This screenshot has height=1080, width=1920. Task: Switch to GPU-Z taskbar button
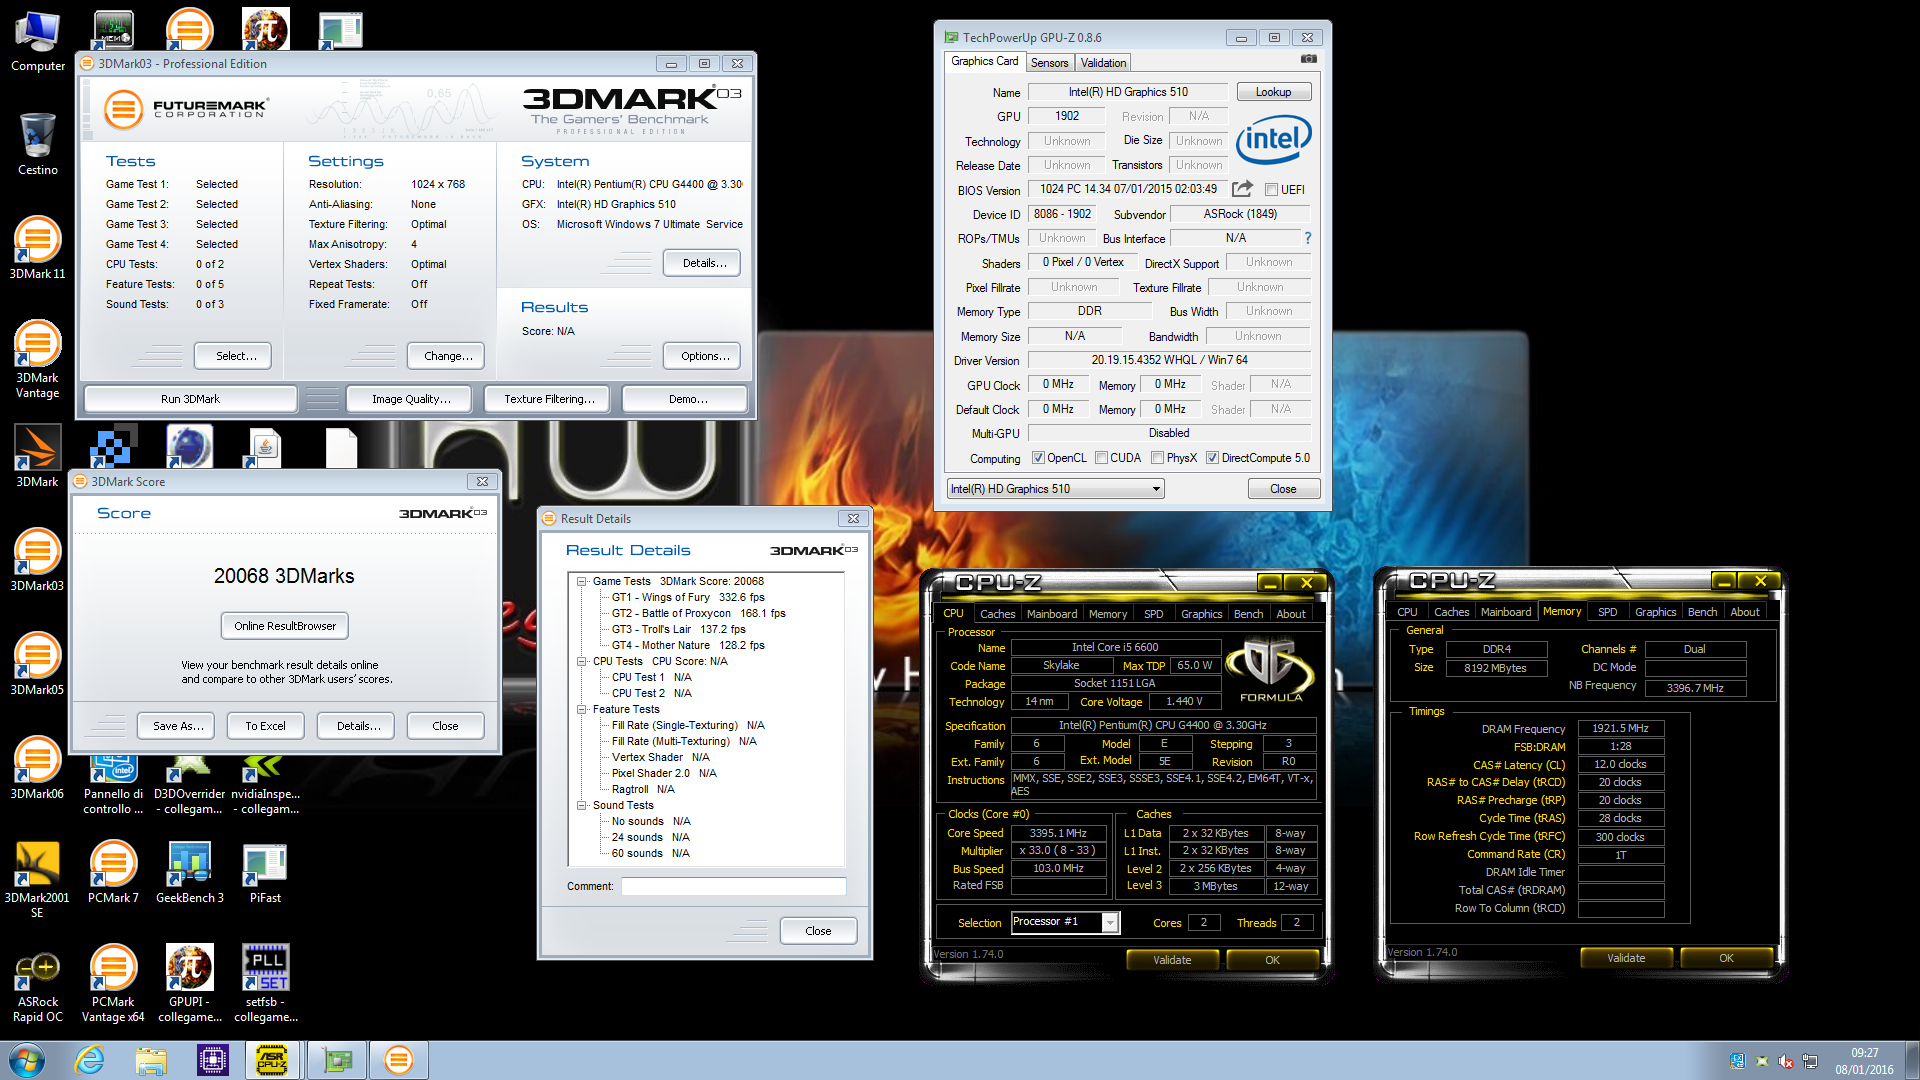(x=337, y=1060)
